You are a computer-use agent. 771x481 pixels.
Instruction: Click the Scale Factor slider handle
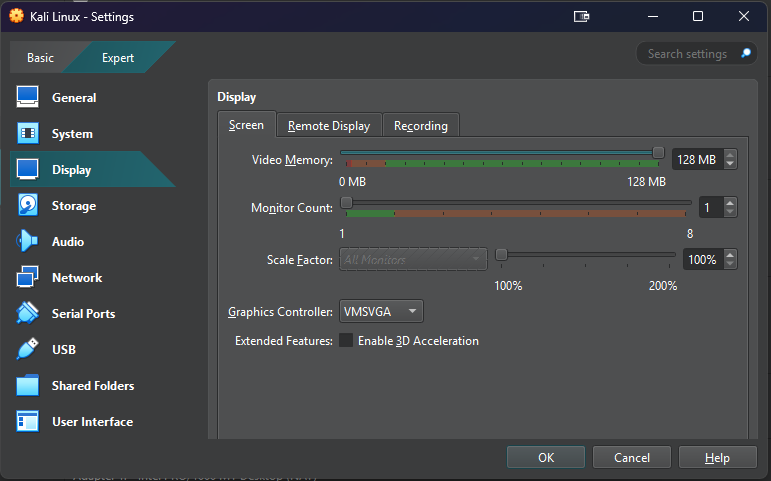[501, 254]
